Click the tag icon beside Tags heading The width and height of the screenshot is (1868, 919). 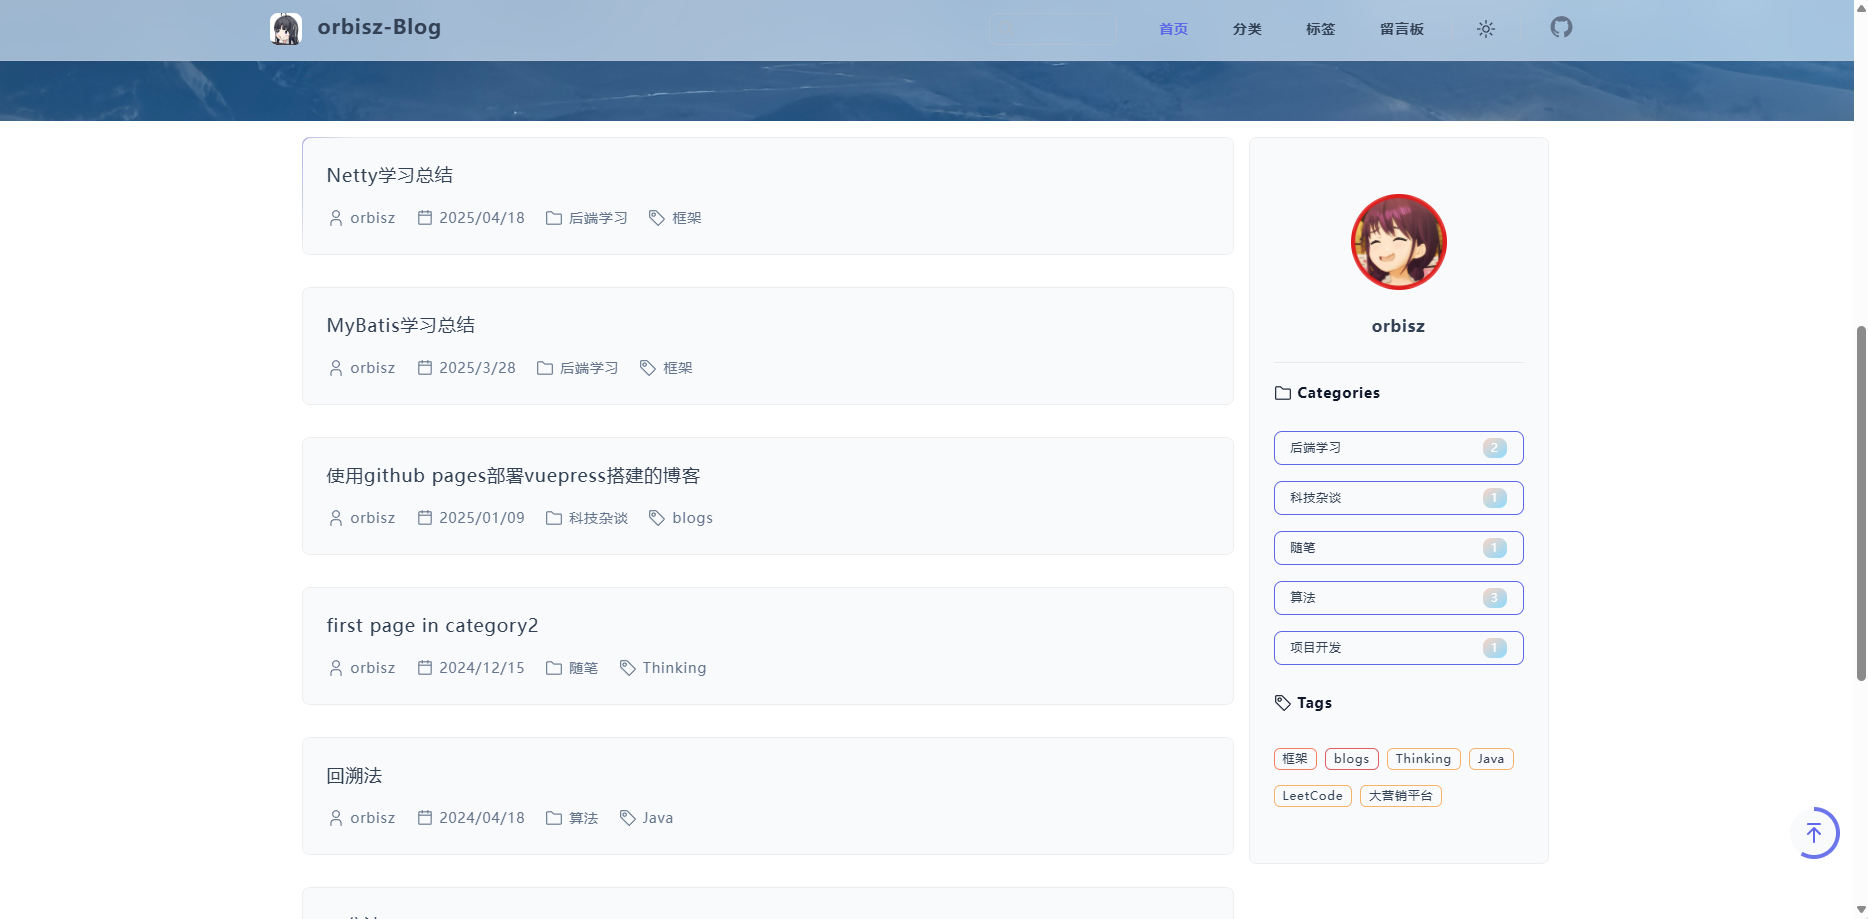(1283, 702)
